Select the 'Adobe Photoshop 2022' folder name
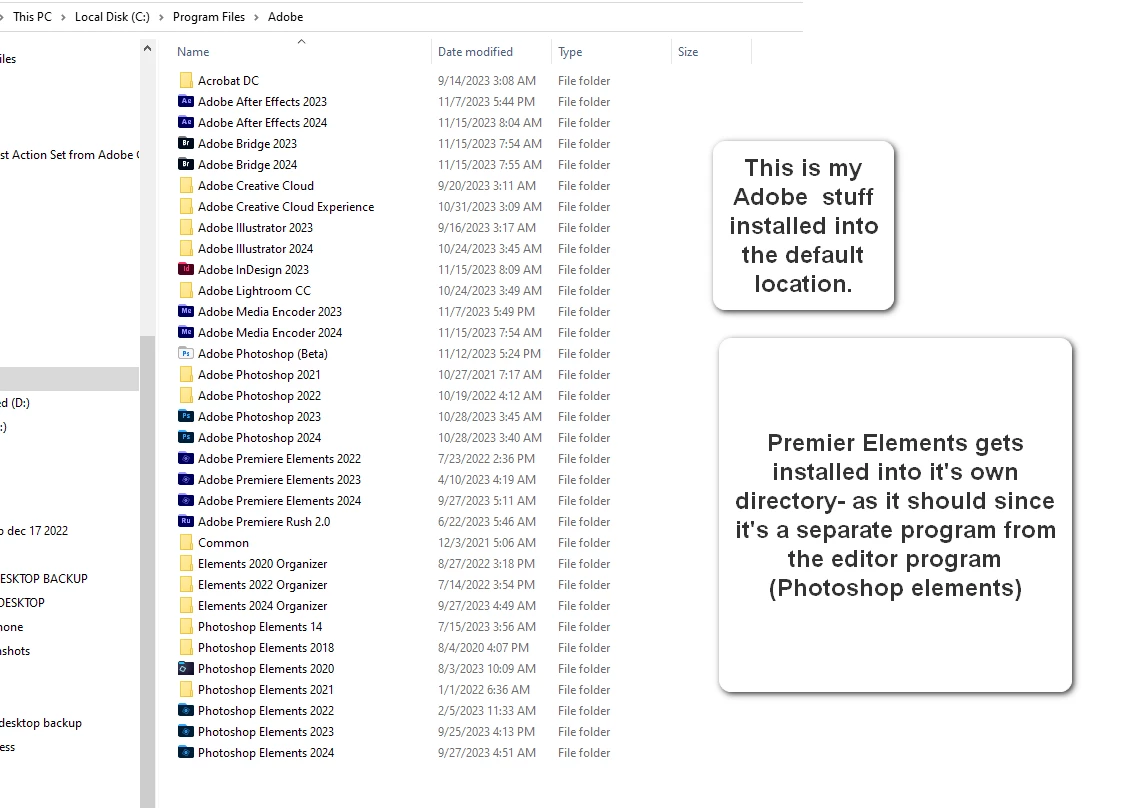Viewport: 1122px width, 808px height. [259, 396]
